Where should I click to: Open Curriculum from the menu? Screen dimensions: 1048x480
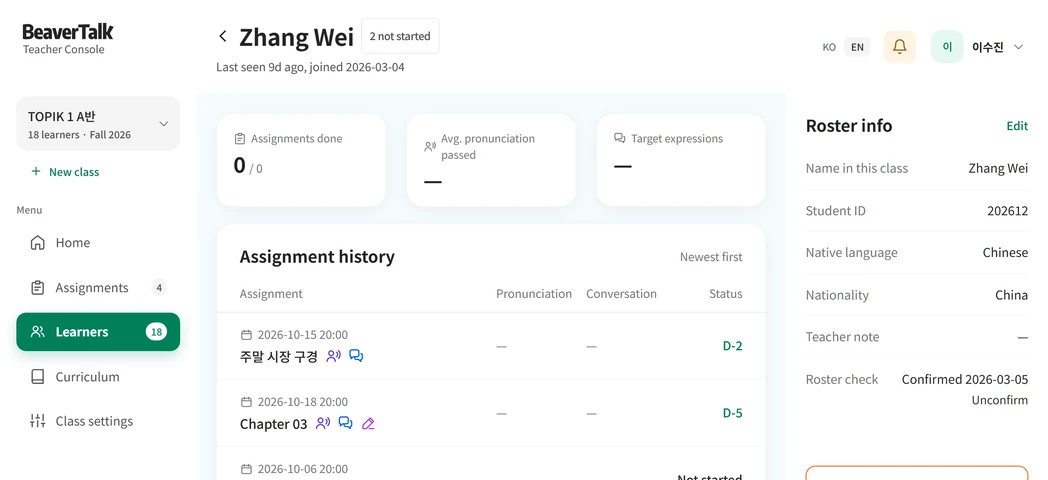(x=98, y=376)
